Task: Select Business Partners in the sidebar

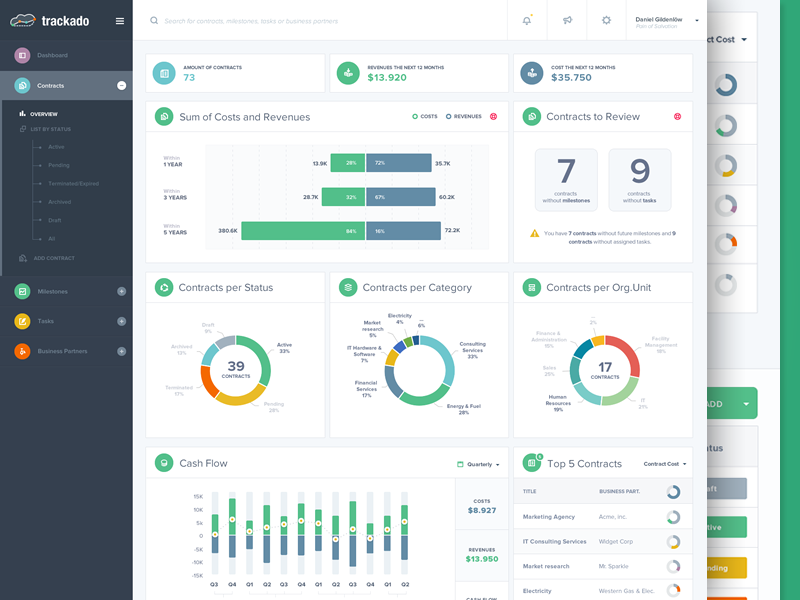Action: click(x=62, y=351)
